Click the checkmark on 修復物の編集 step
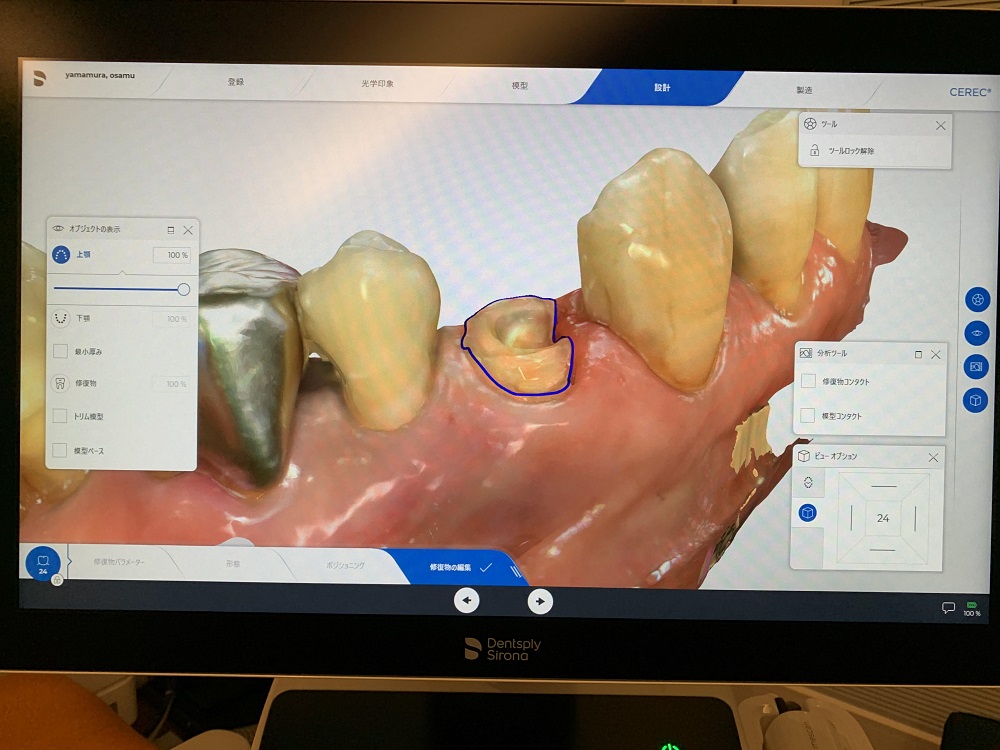The image size is (1000, 750). pos(485,567)
